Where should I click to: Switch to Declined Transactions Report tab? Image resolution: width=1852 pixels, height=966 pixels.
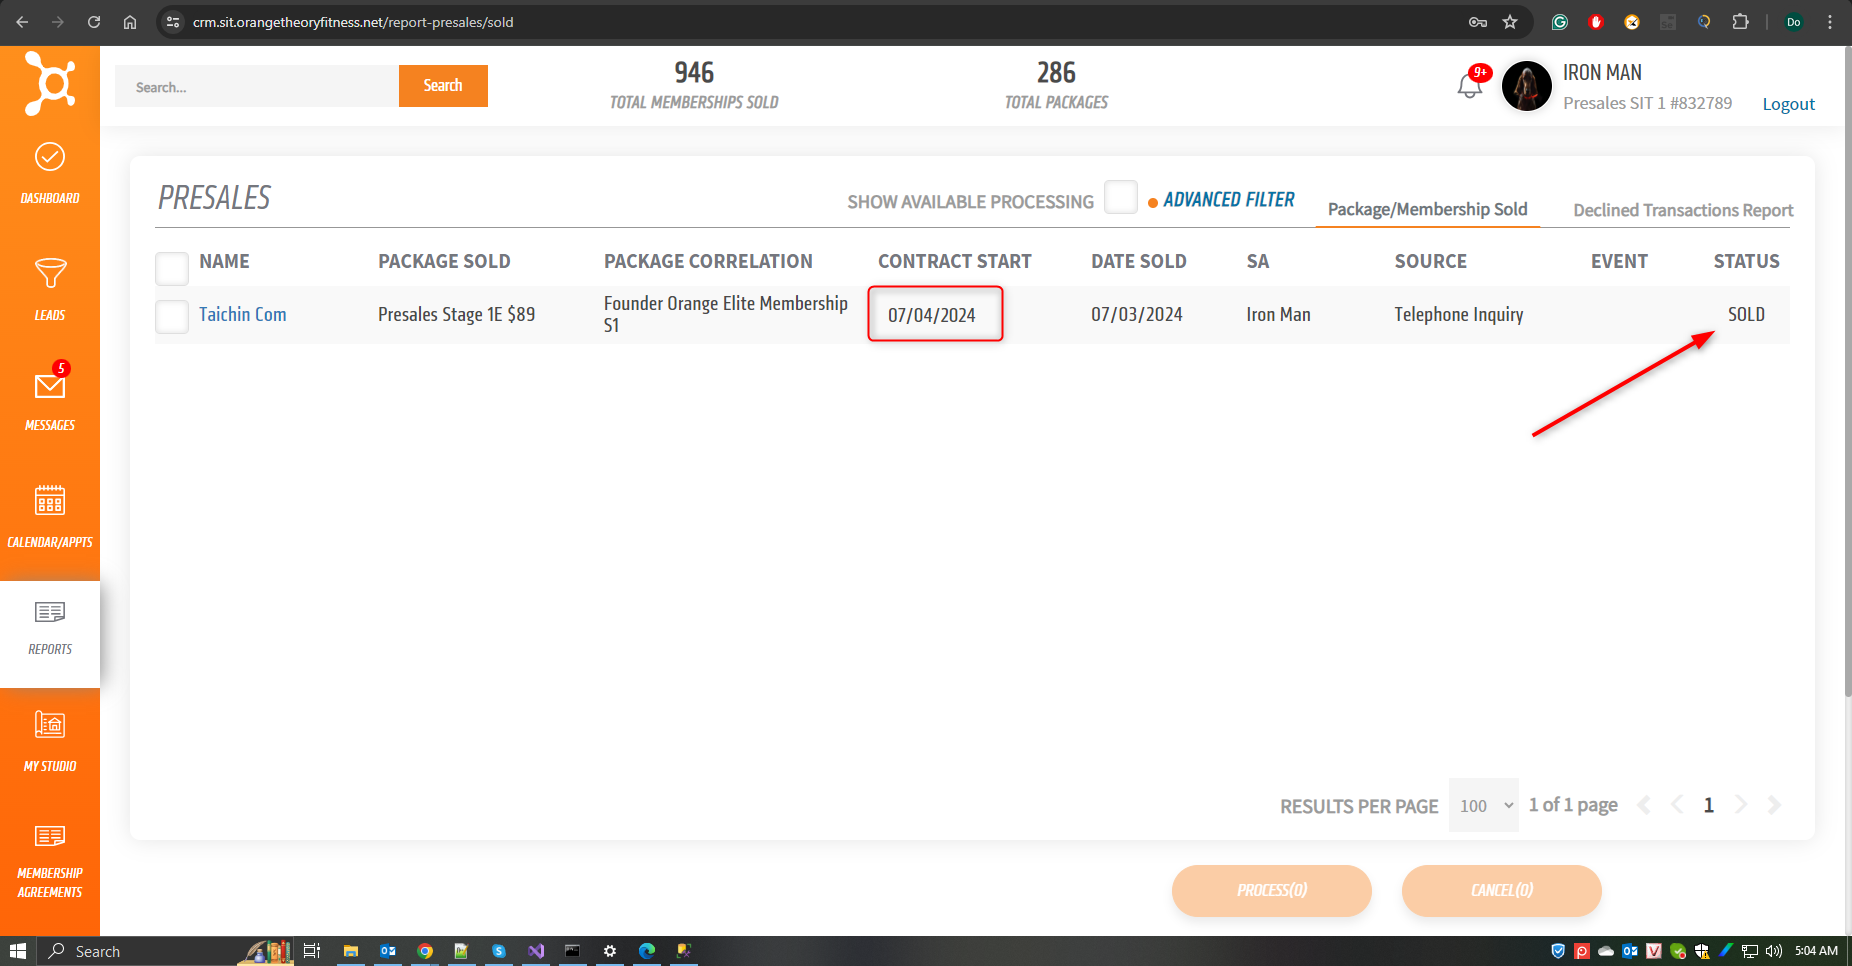1683,210
